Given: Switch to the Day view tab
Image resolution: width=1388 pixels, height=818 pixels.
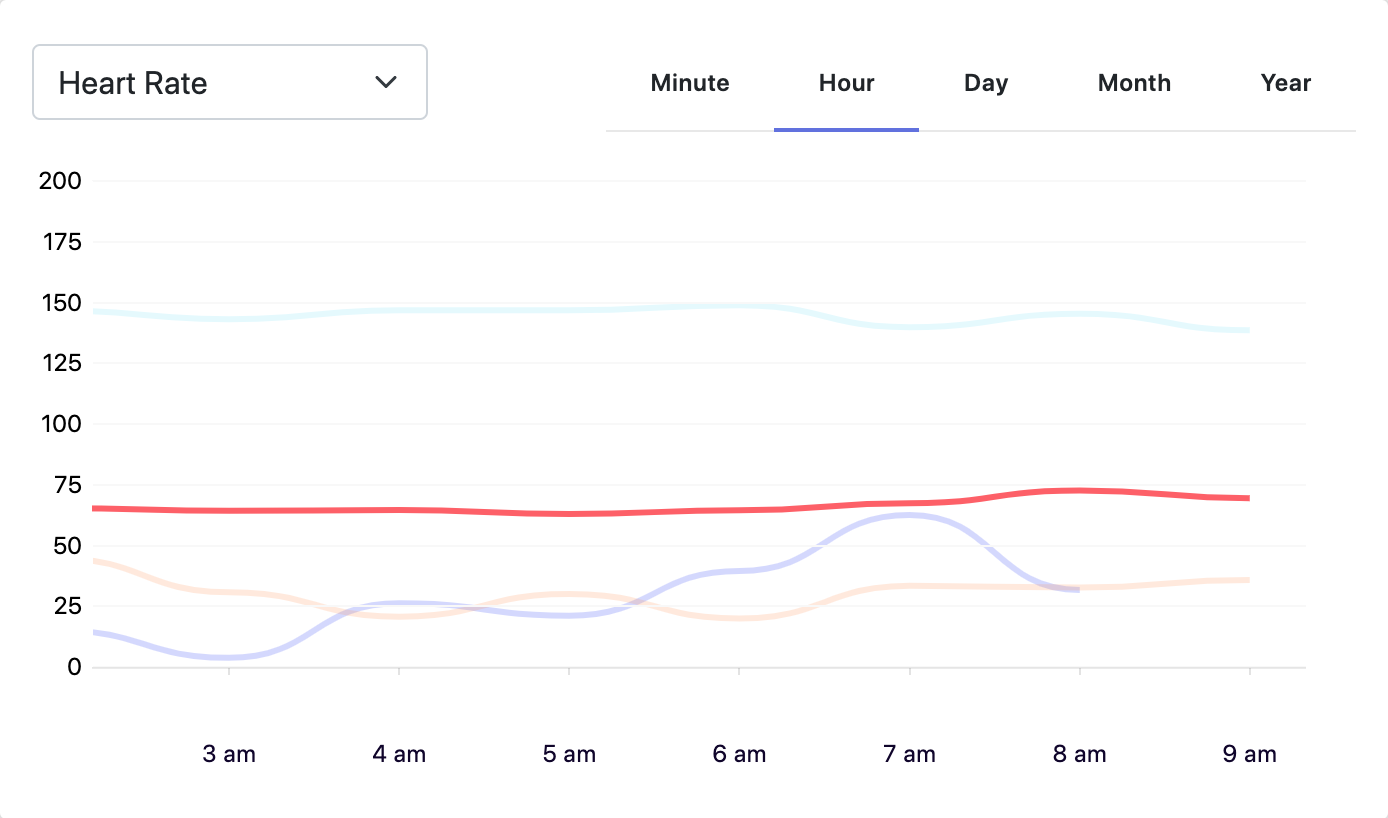Looking at the screenshot, I should point(985,83).
